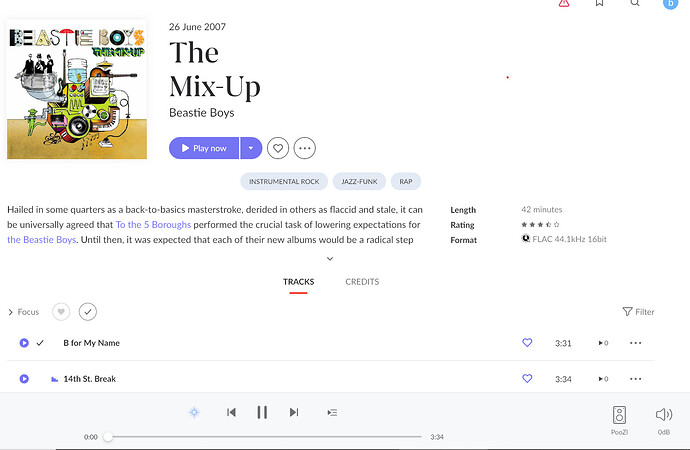Favorite the 14th St. Break track
690x450 pixels.
click(527, 379)
